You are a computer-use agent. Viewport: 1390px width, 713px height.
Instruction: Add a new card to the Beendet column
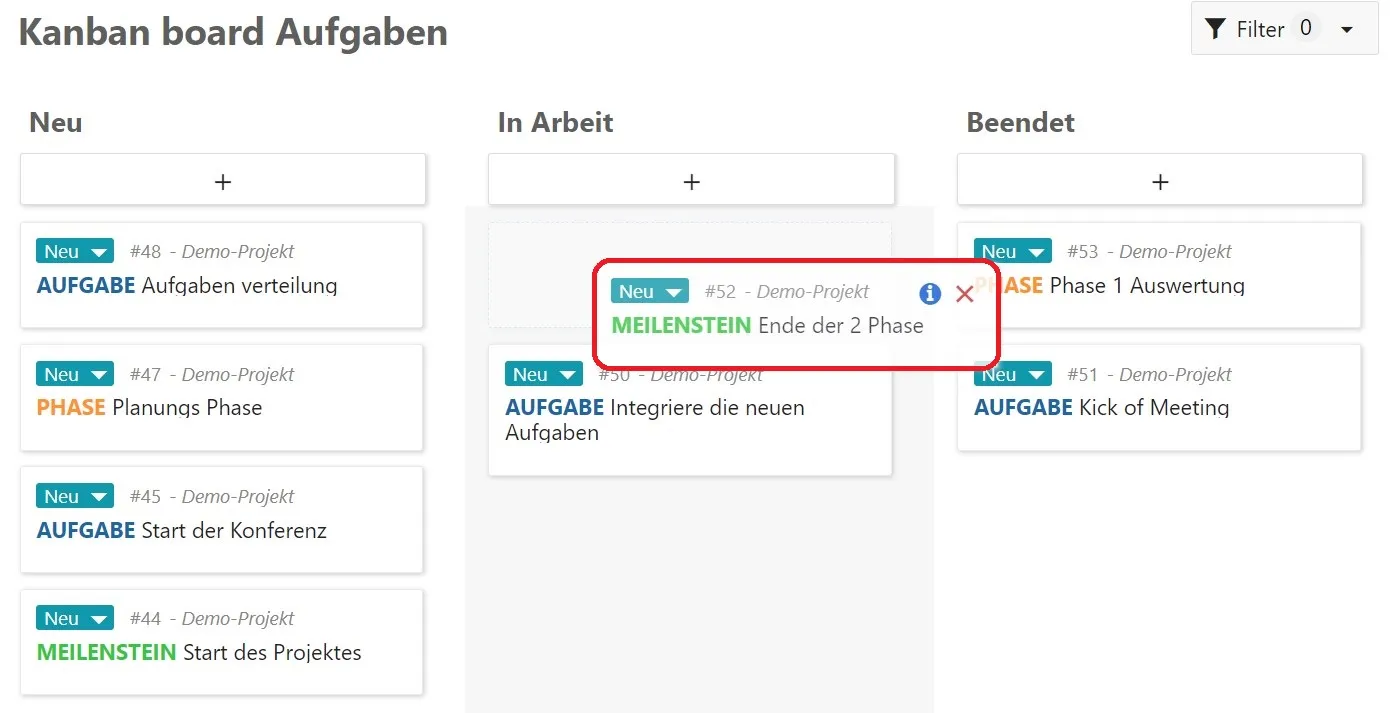coord(1159,180)
